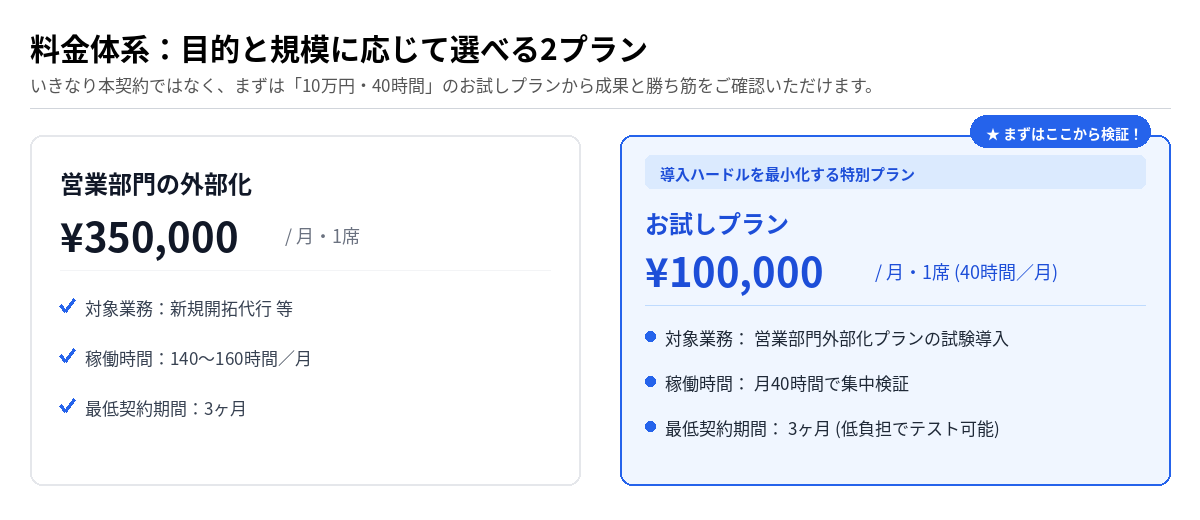The height and width of the screenshot is (520, 1200).
Task: Click the /月・1席 label beside ¥350,000
Action: click(x=322, y=237)
